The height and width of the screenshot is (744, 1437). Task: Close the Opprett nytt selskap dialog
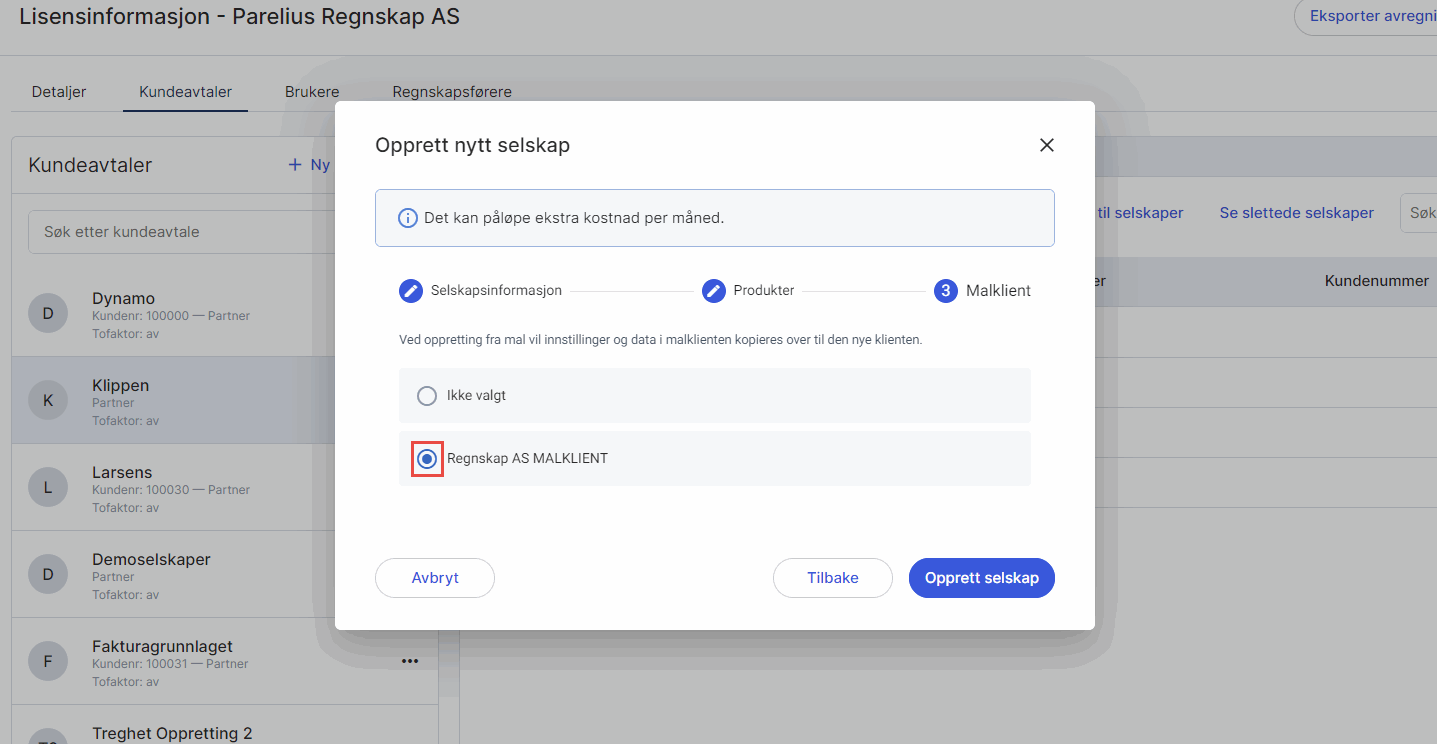[1047, 145]
